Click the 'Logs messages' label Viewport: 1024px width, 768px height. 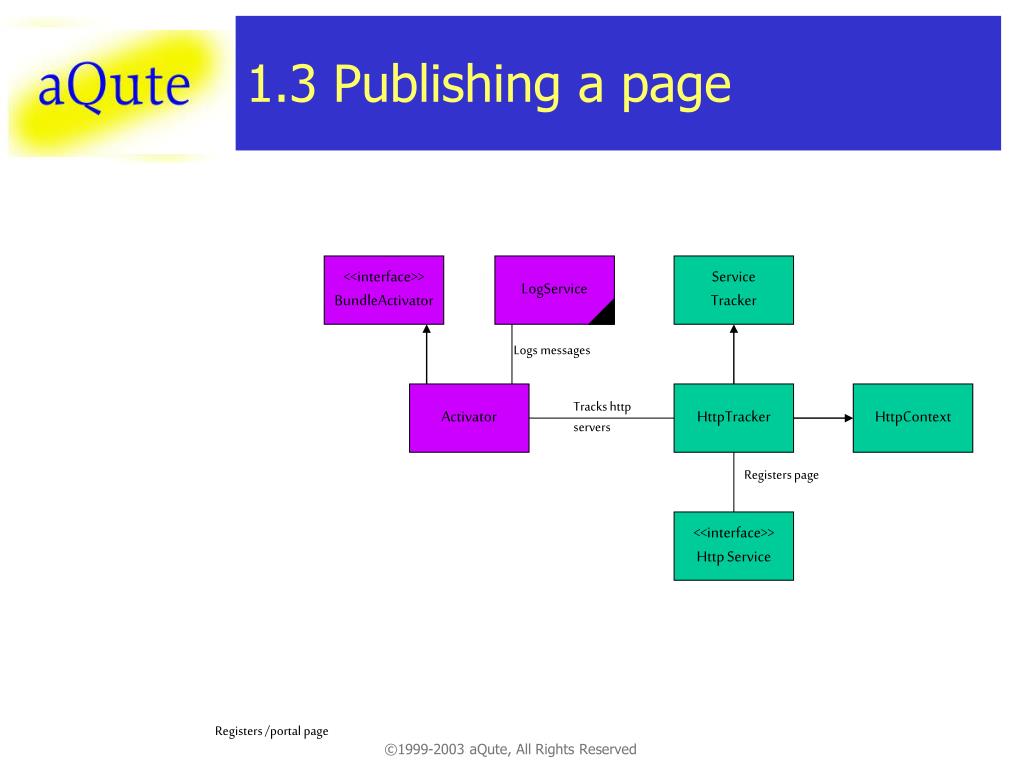[552, 351]
